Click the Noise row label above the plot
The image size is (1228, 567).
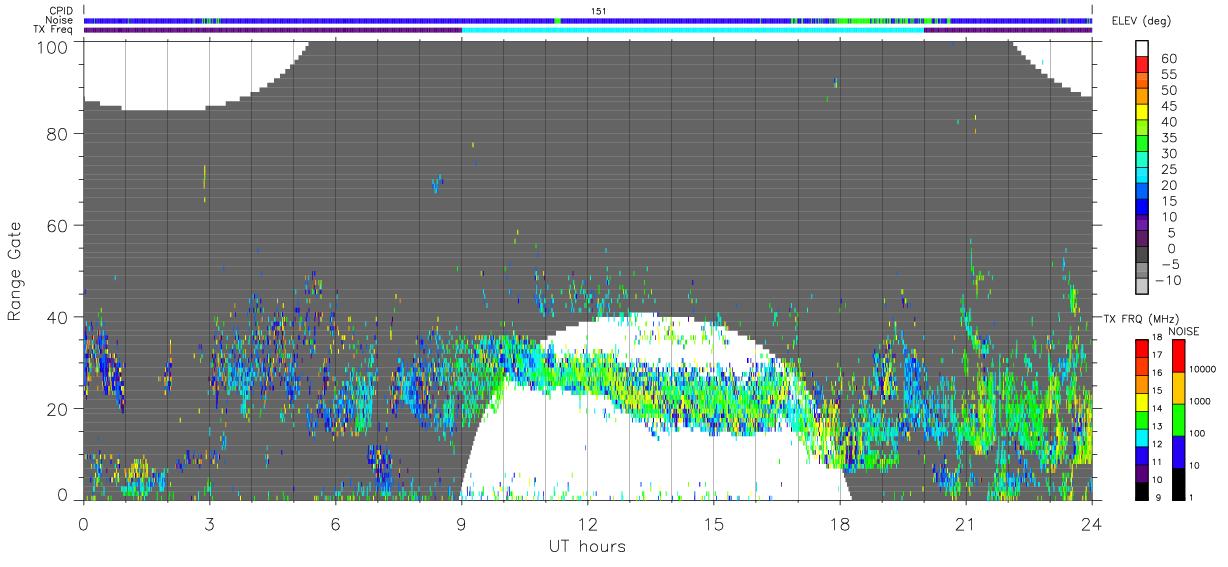click(59, 20)
